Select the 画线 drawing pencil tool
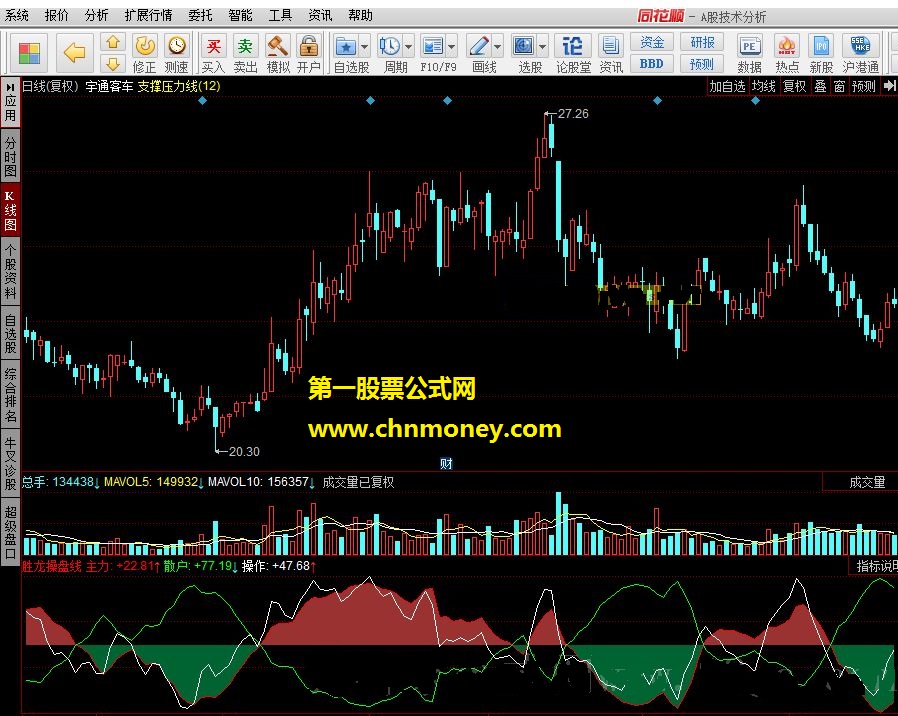This screenshot has height=716, width=898. point(479,47)
